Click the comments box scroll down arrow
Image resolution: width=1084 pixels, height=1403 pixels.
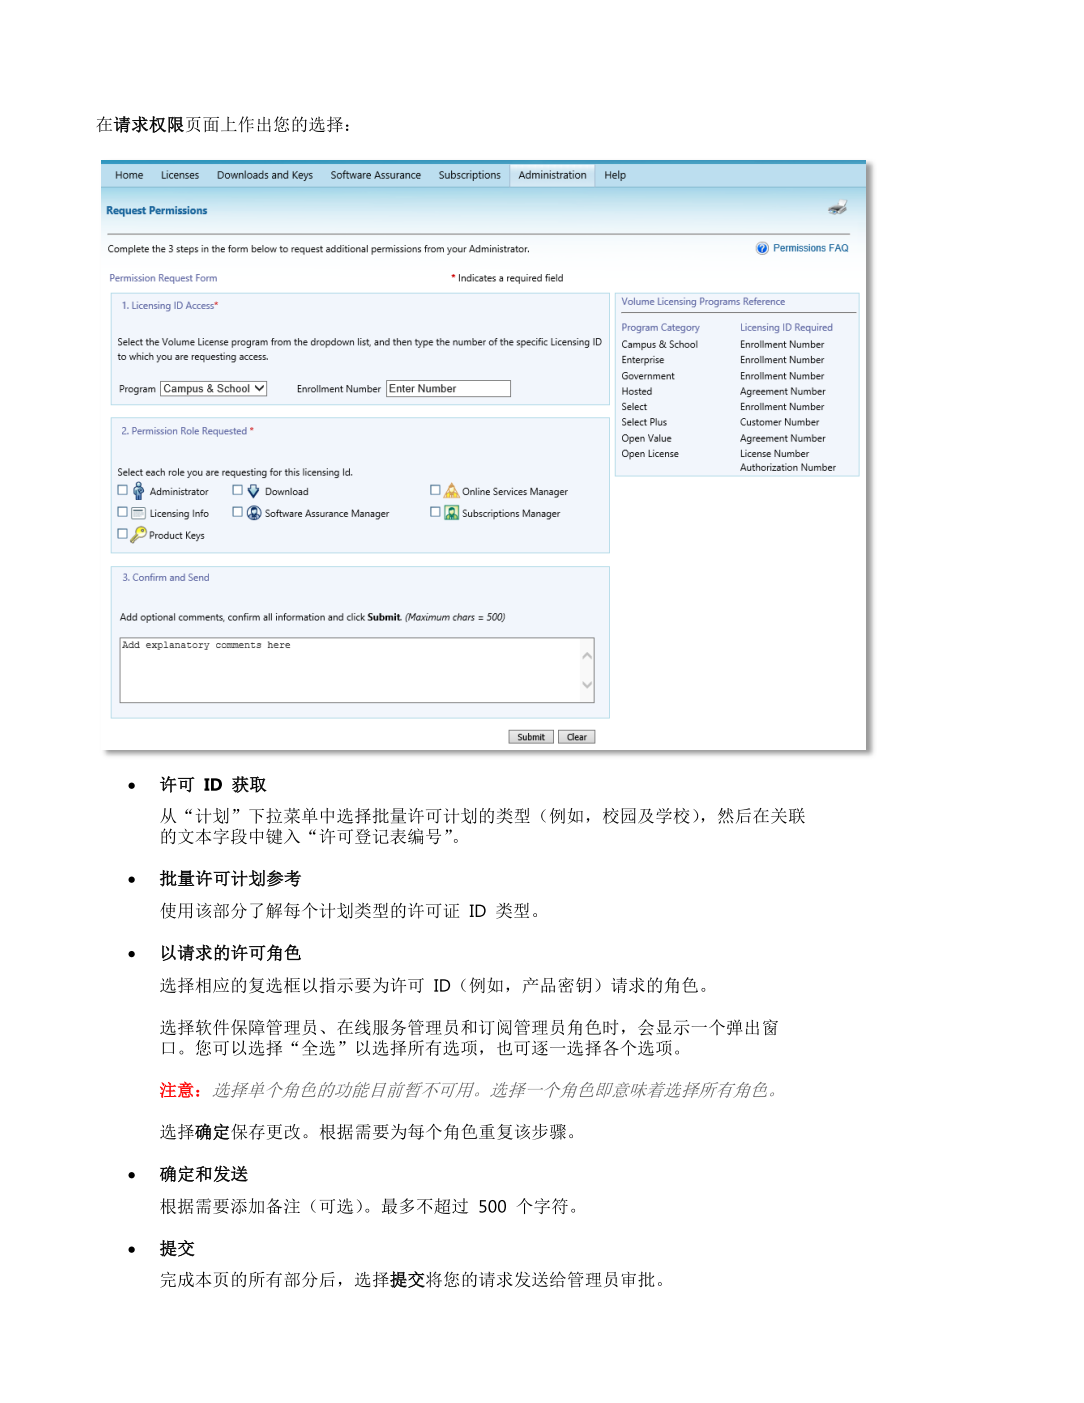point(587,685)
